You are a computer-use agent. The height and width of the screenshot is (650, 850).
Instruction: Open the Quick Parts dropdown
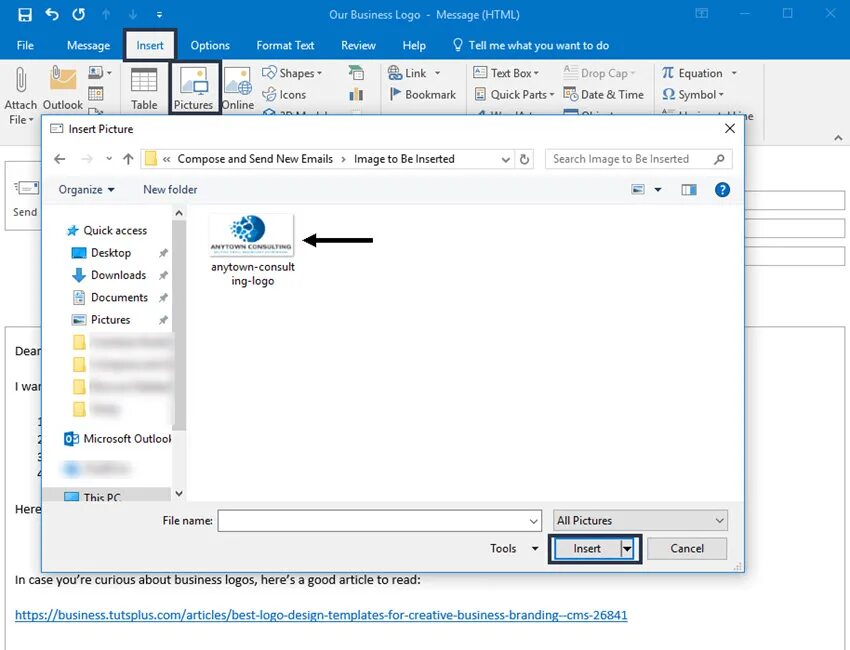click(x=514, y=94)
